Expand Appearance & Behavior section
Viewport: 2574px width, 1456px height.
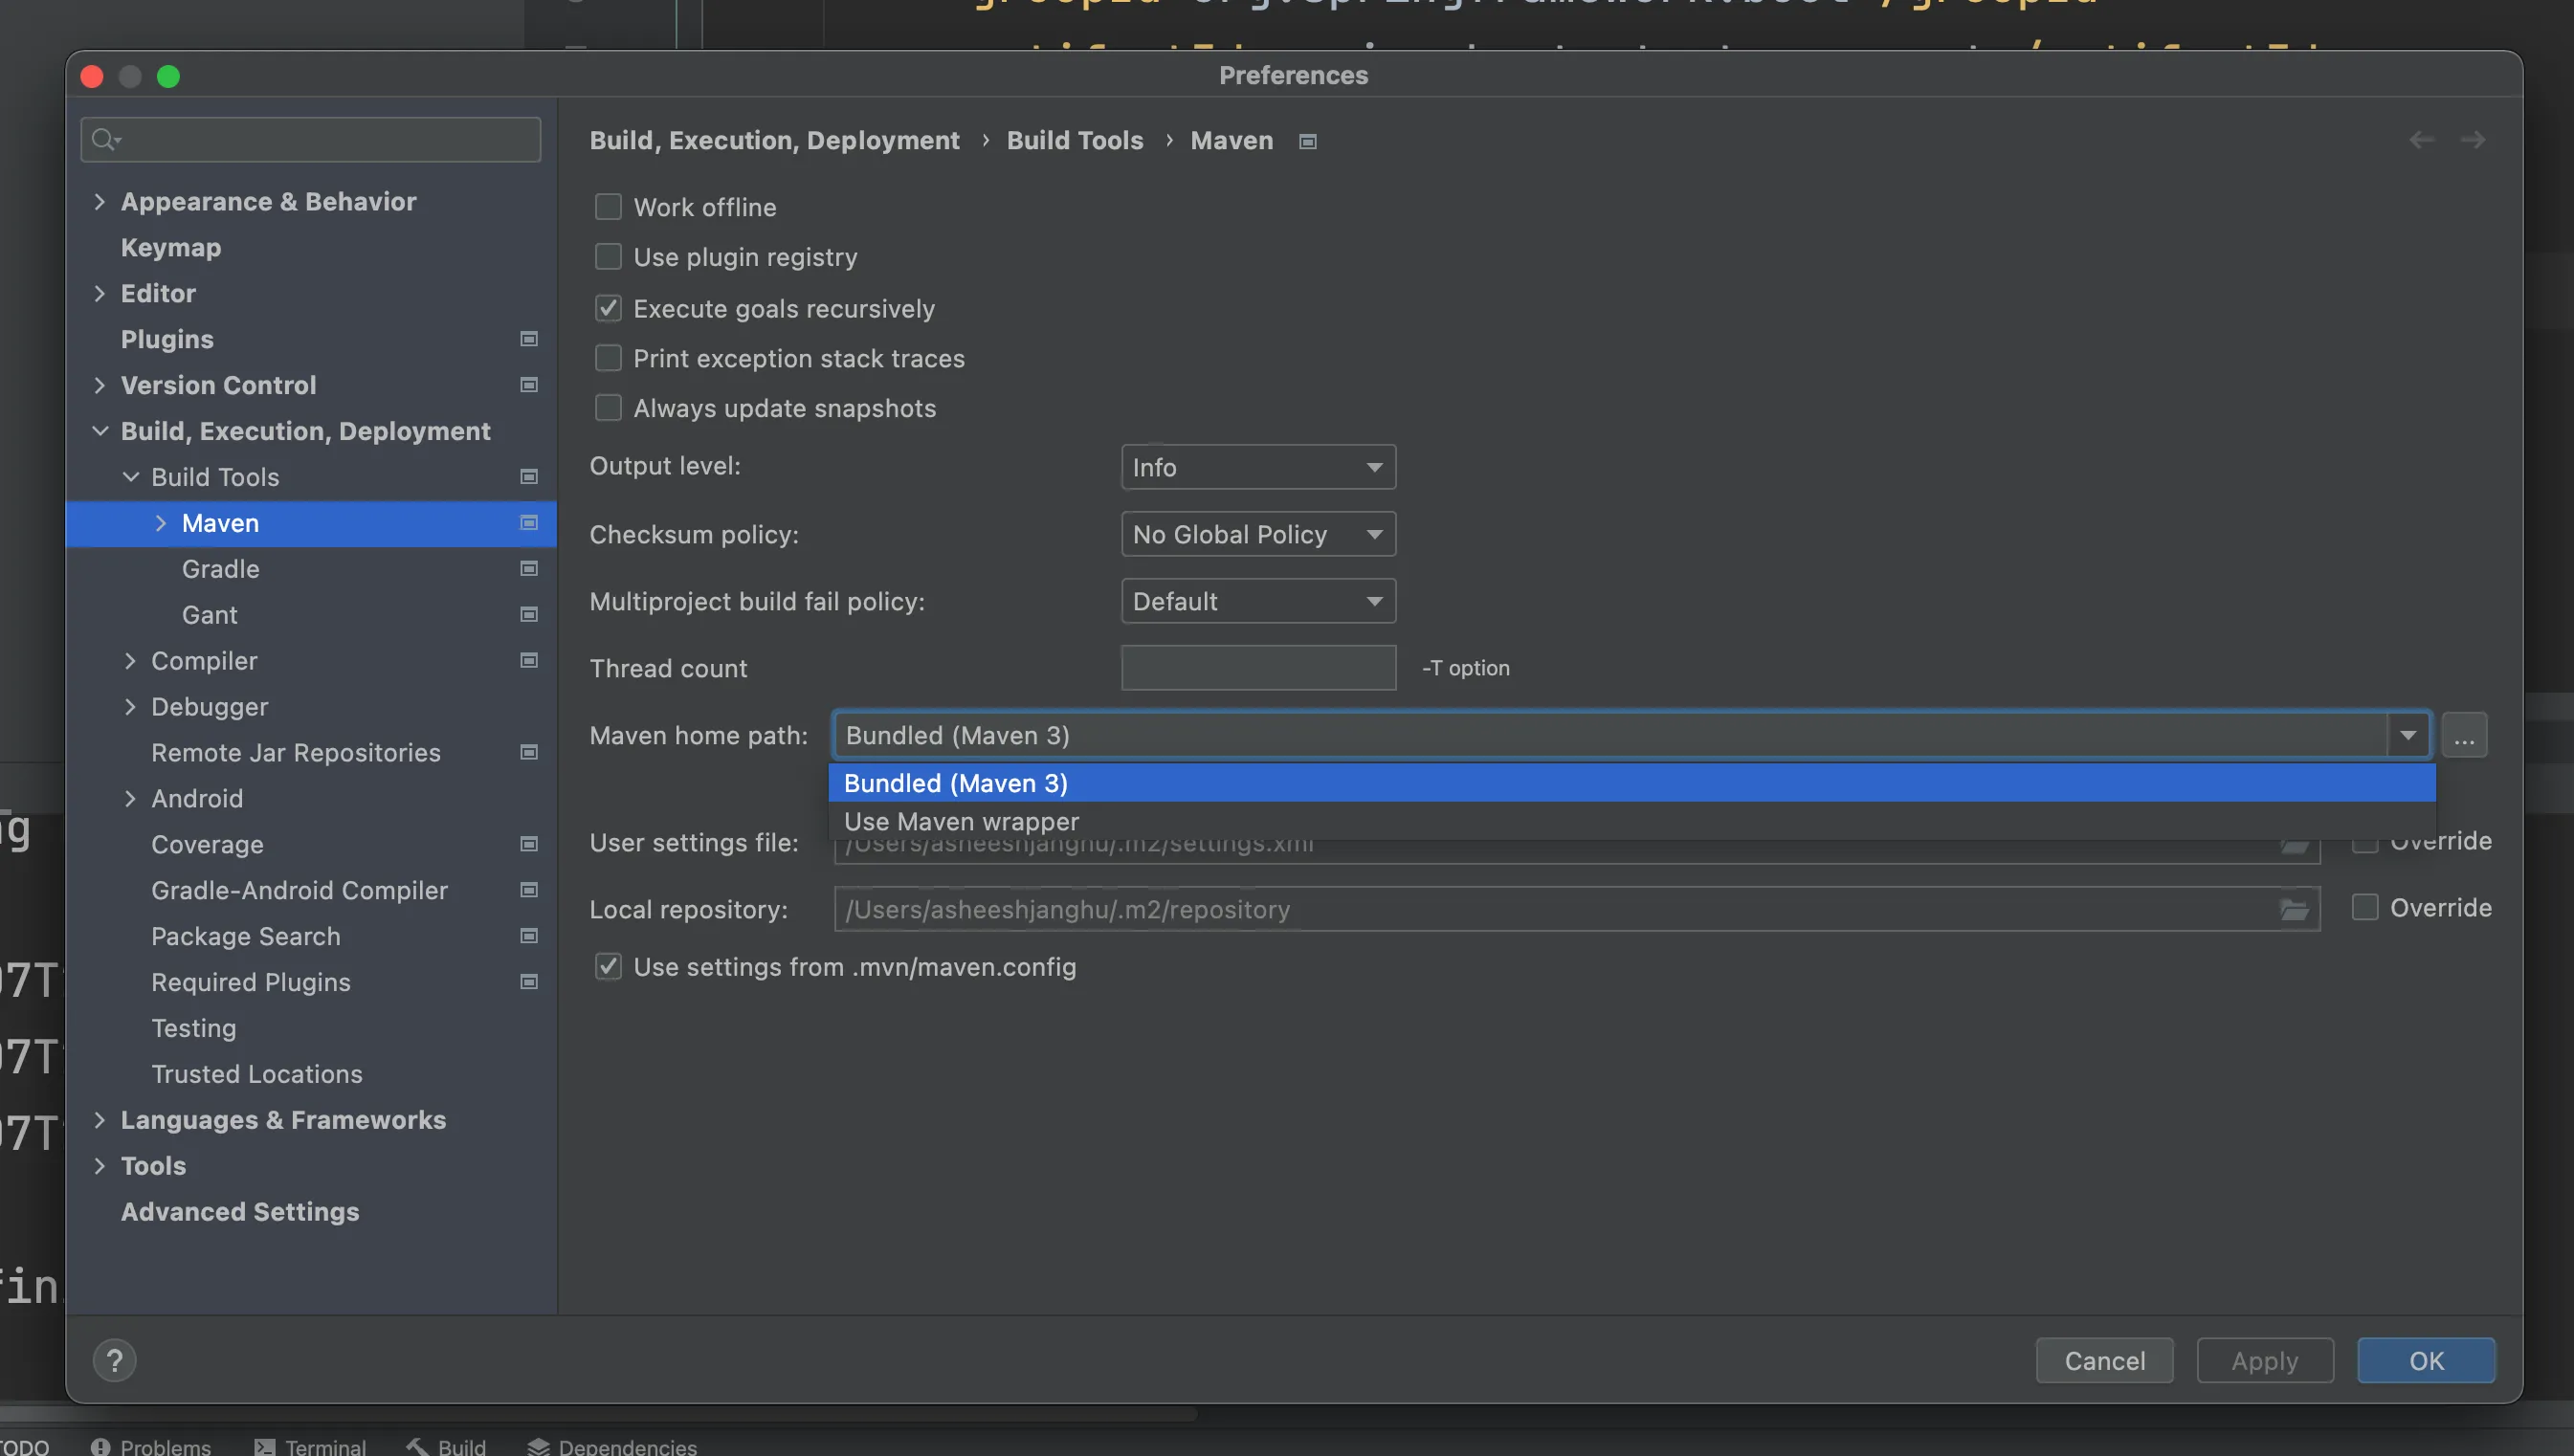pyautogui.click(x=99, y=202)
